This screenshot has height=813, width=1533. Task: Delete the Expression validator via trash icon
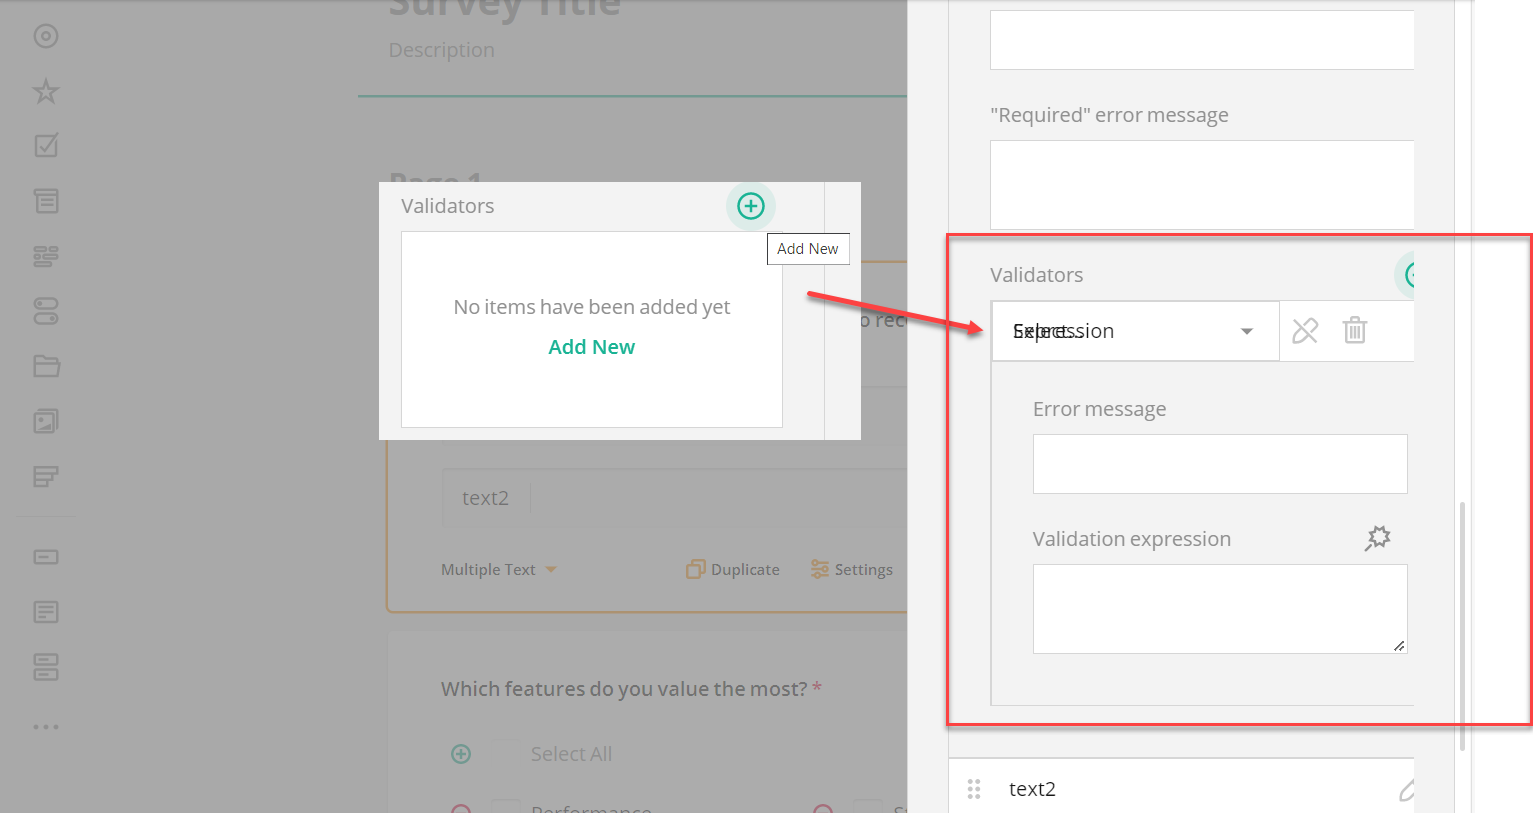point(1355,330)
